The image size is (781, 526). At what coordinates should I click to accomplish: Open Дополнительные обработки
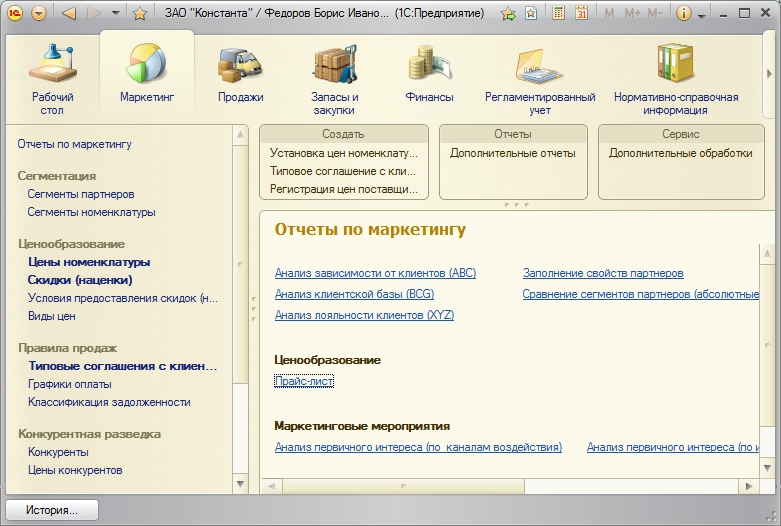[x=680, y=153]
